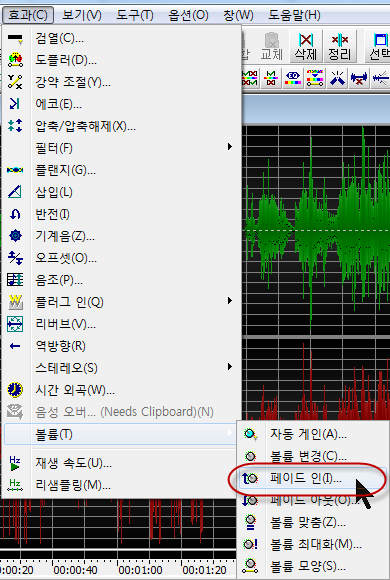Choose 강약 조절(Y)... effect
This screenshot has width=390, height=580.
(122, 82)
